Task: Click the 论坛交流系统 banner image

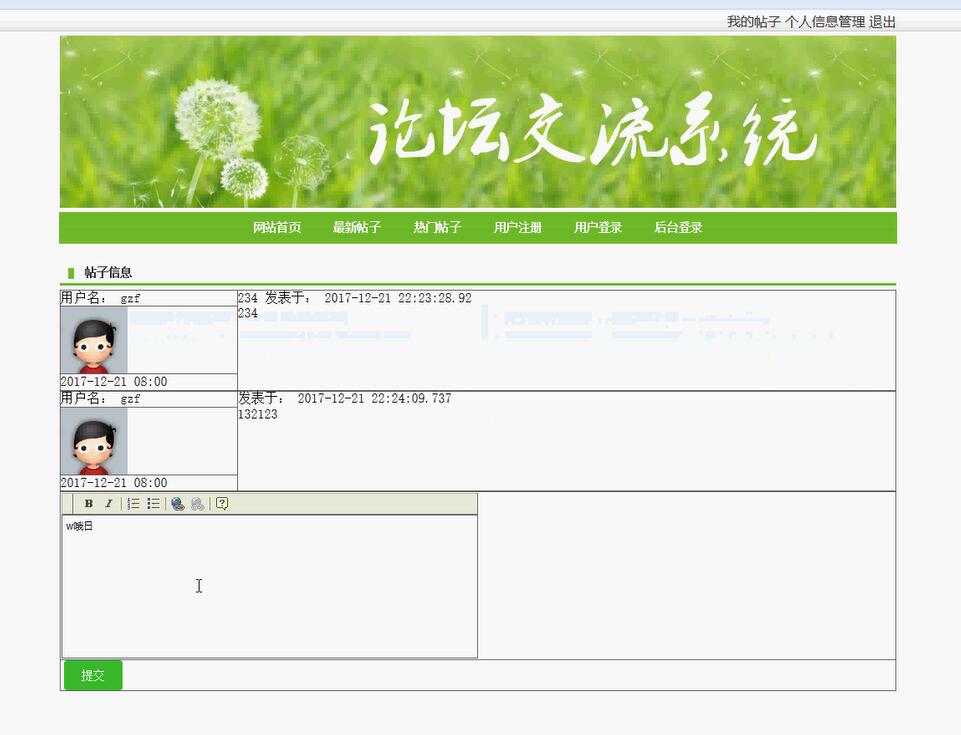Action: (x=477, y=121)
